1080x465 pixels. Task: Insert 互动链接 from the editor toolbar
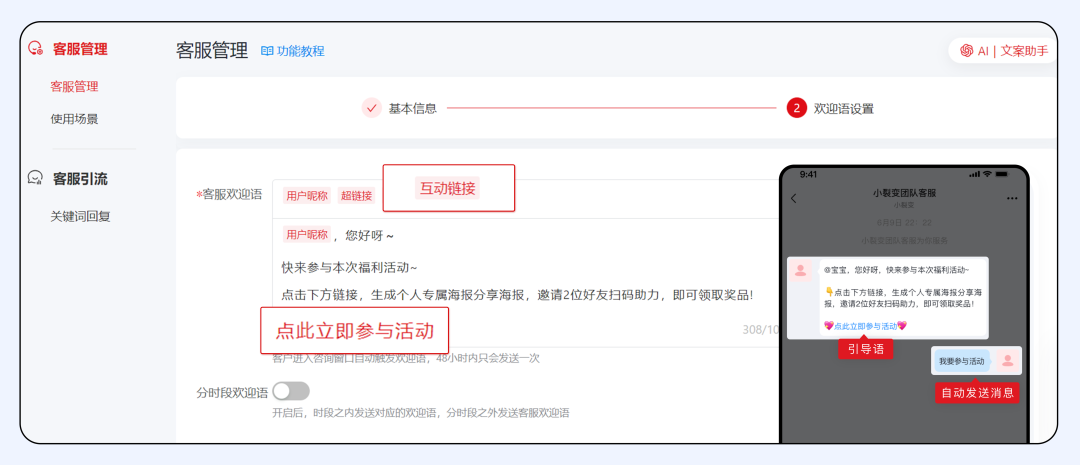click(448, 188)
